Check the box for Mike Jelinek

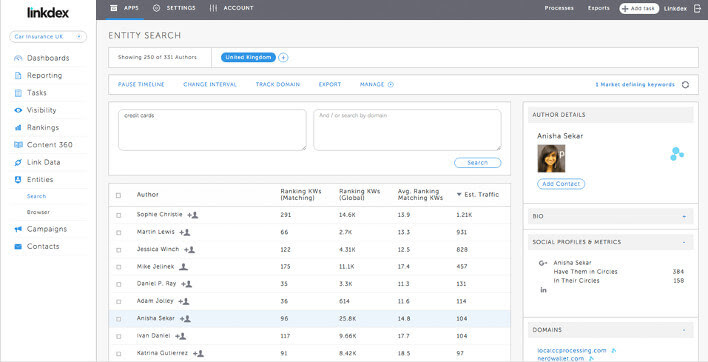point(118,267)
